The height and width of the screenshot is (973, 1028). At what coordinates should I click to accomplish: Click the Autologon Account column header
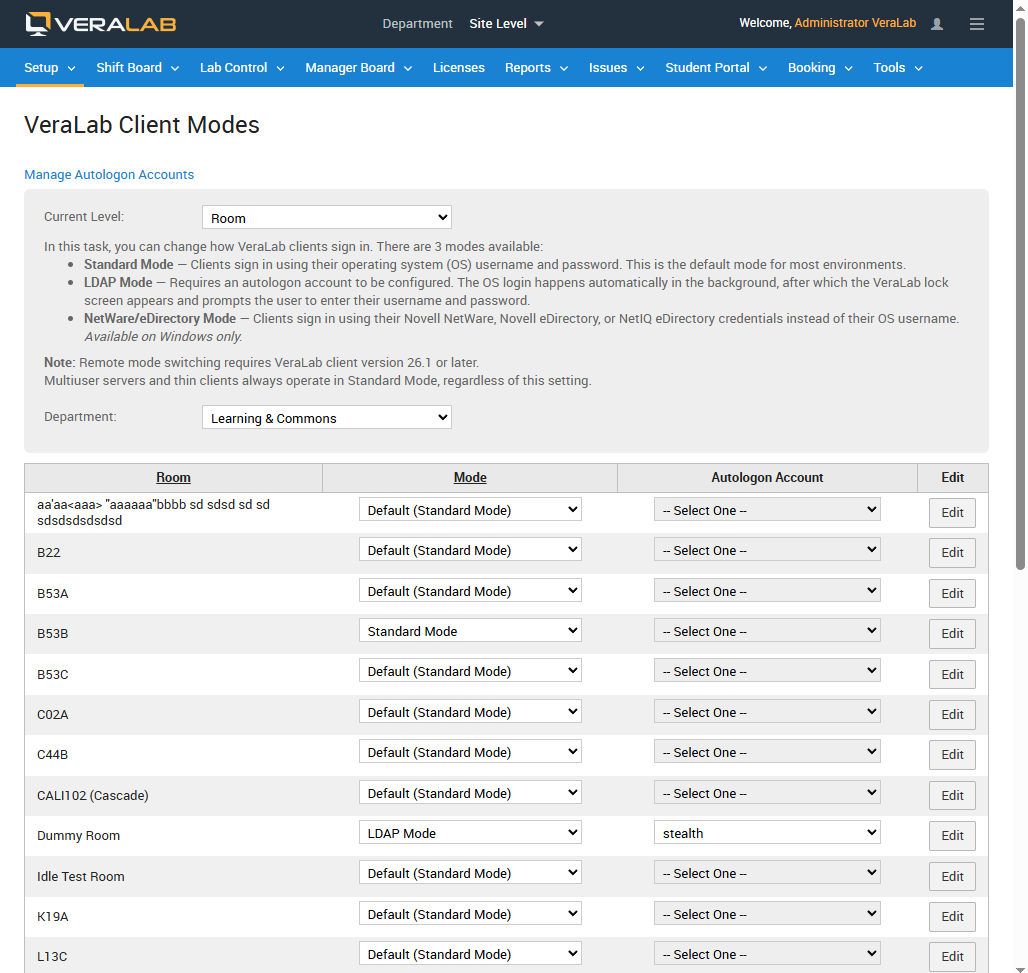pos(767,477)
